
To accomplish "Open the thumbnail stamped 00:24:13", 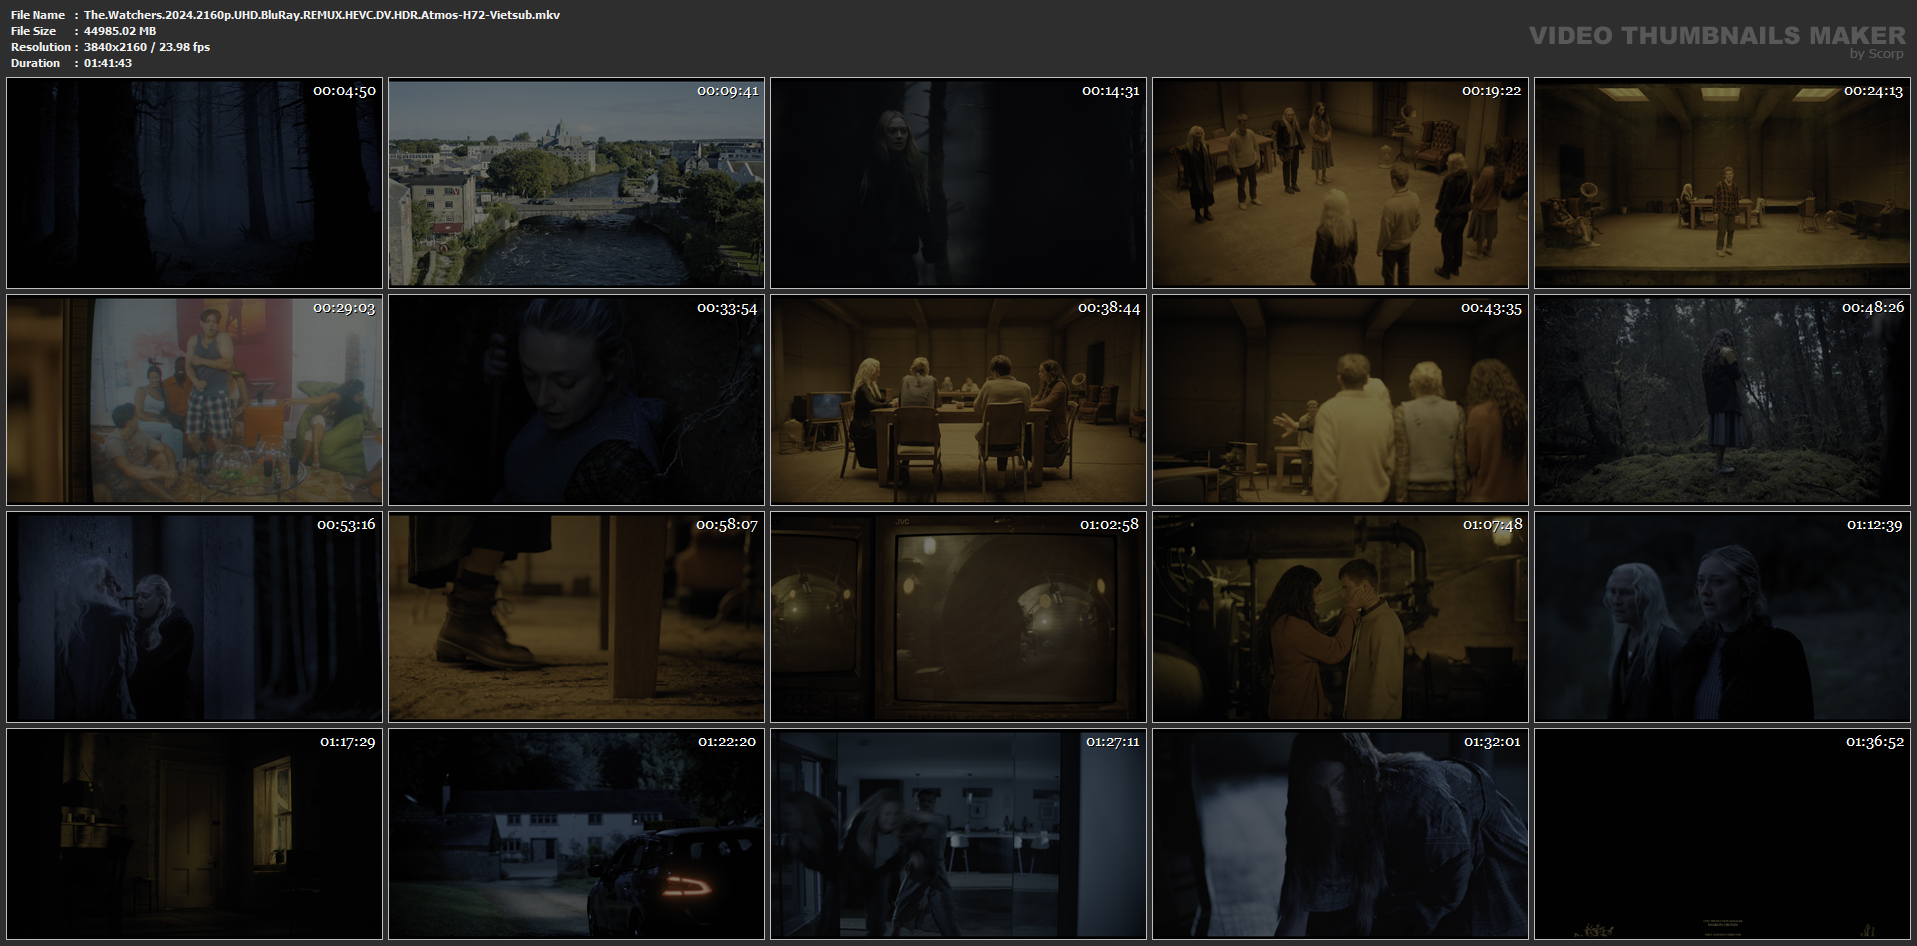I will point(1722,183).
